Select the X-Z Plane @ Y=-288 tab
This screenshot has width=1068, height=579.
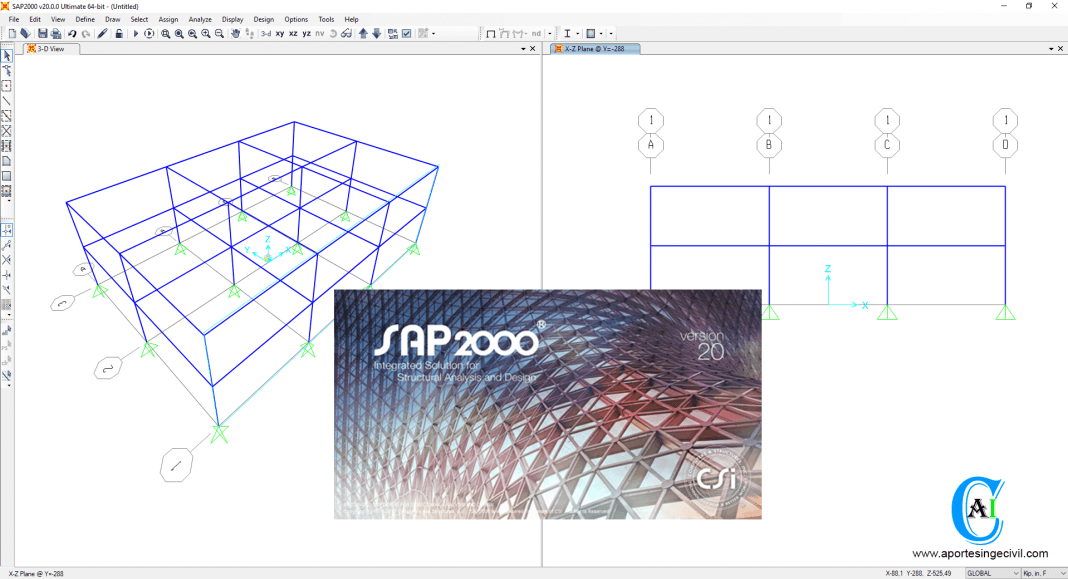[594, 48]
